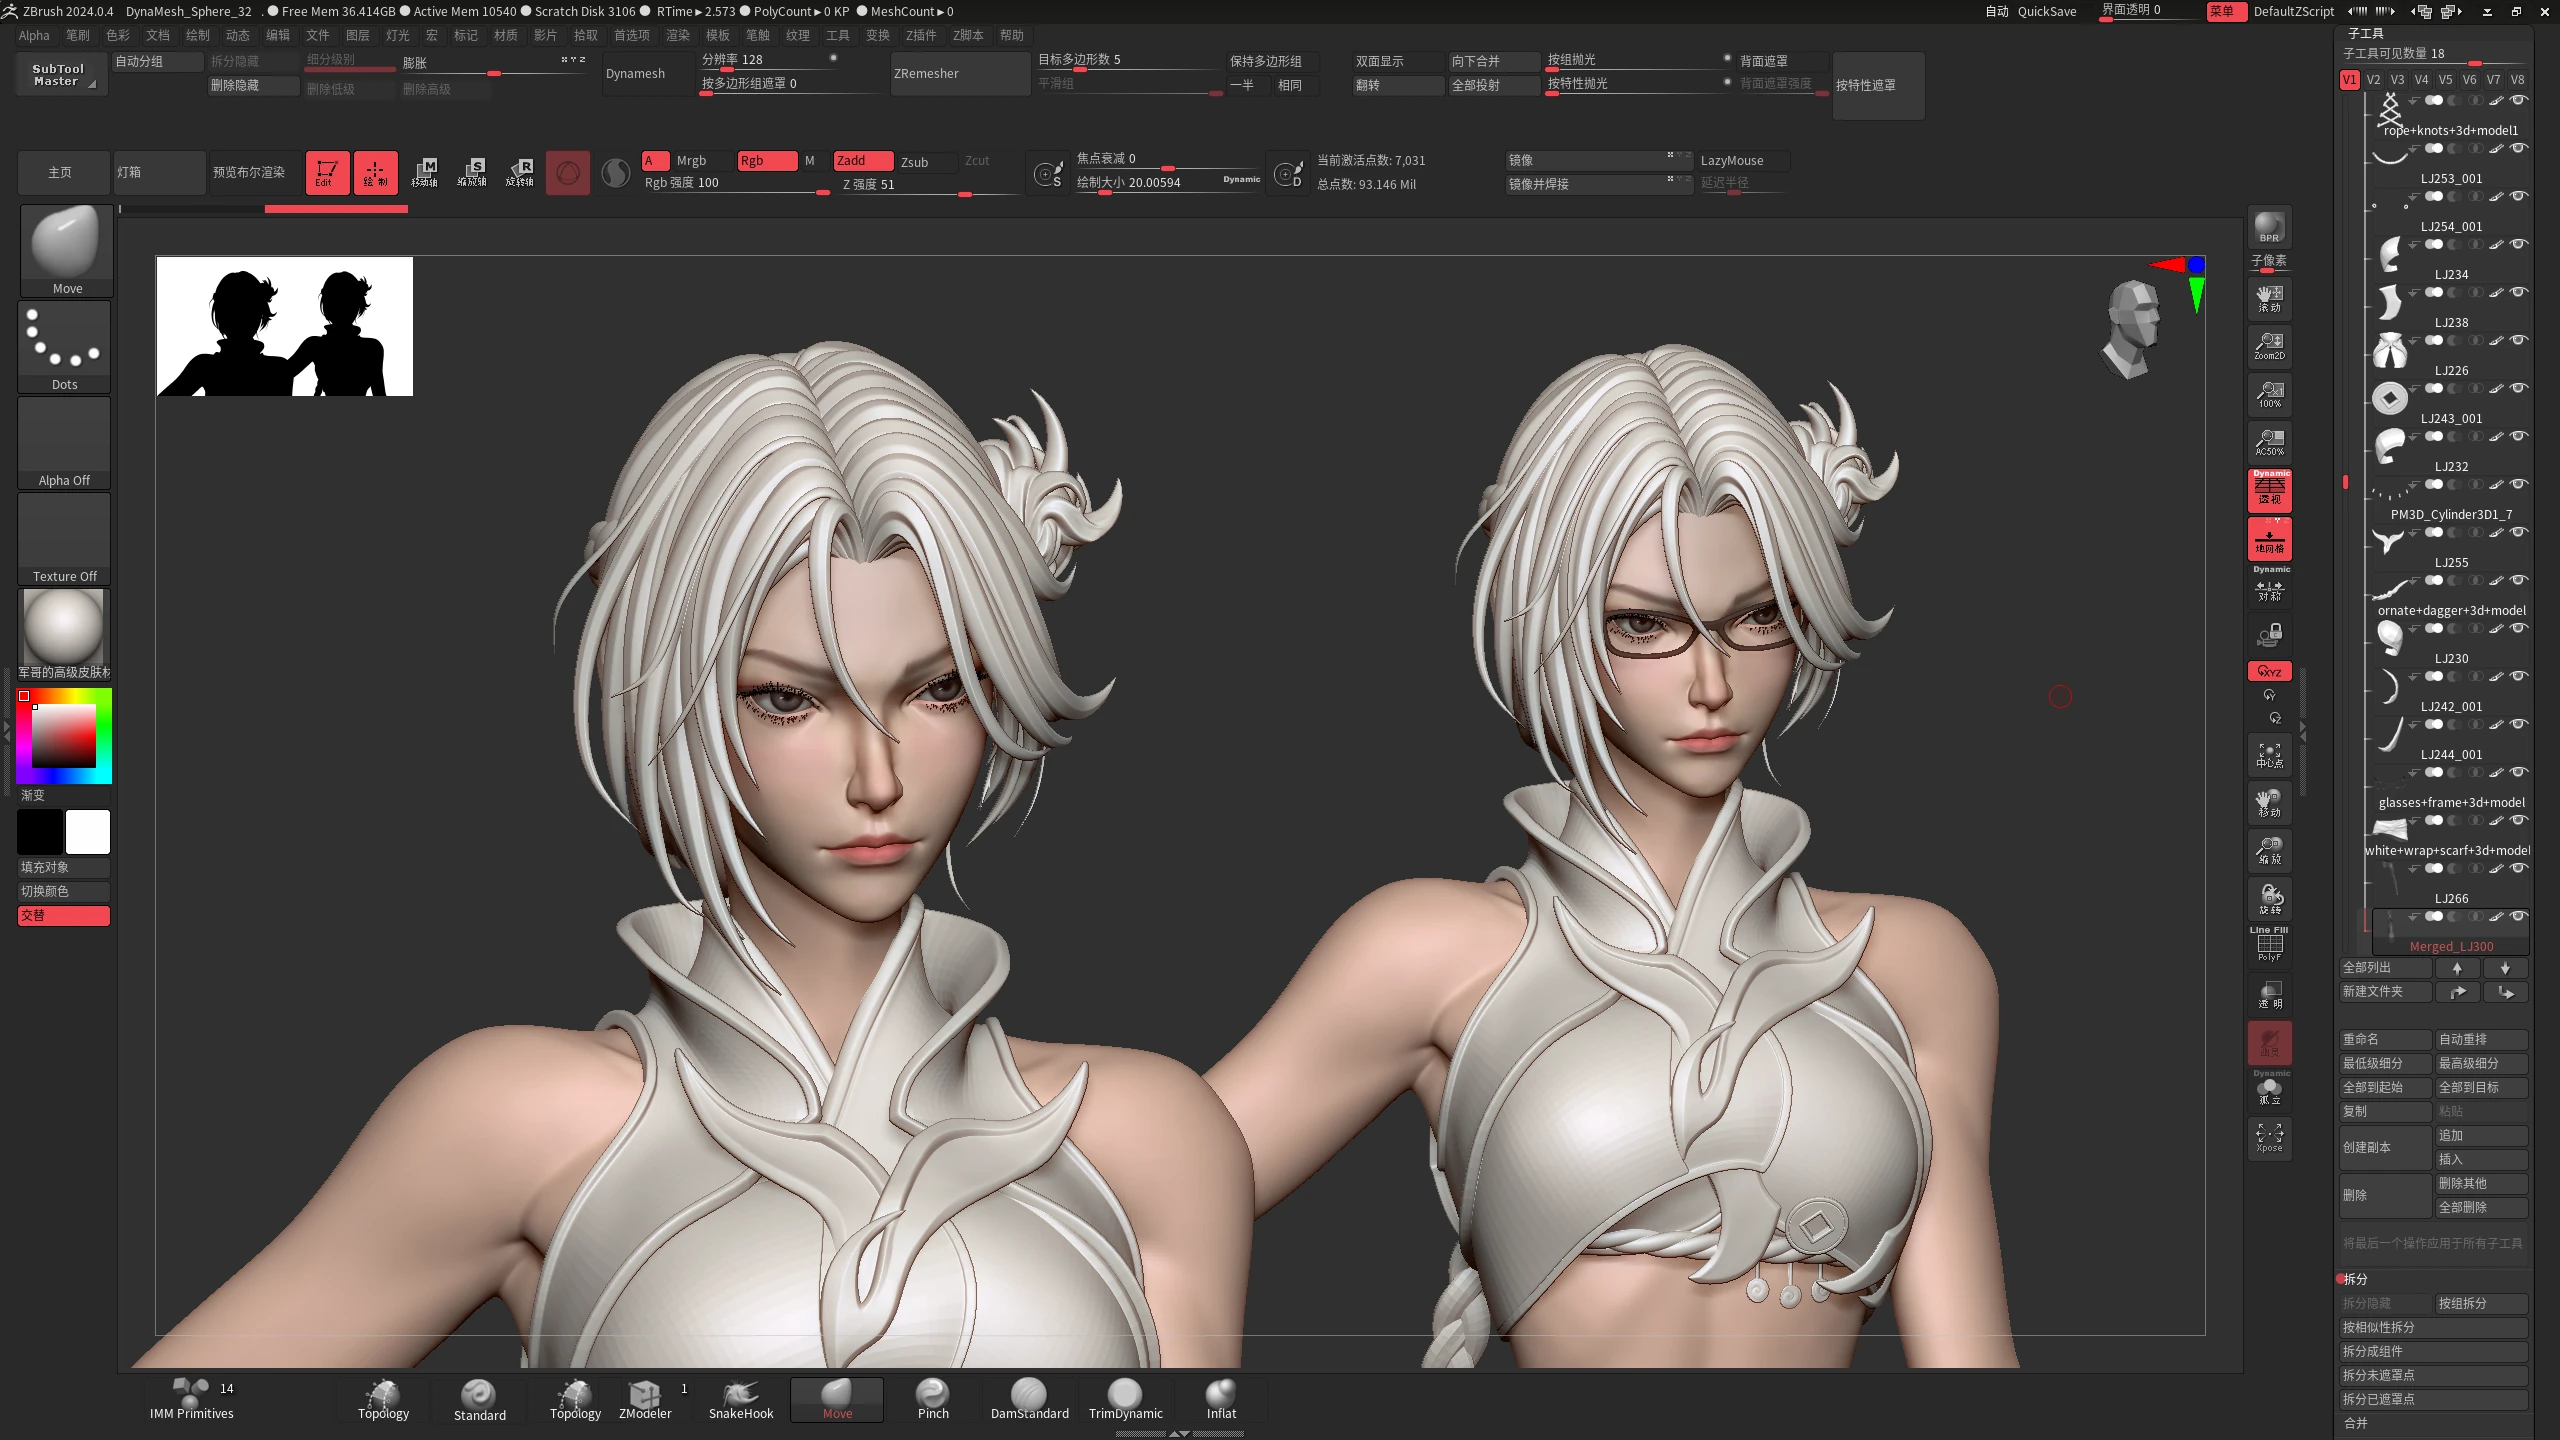Open the Dots stroke type picker

point(65,346)
